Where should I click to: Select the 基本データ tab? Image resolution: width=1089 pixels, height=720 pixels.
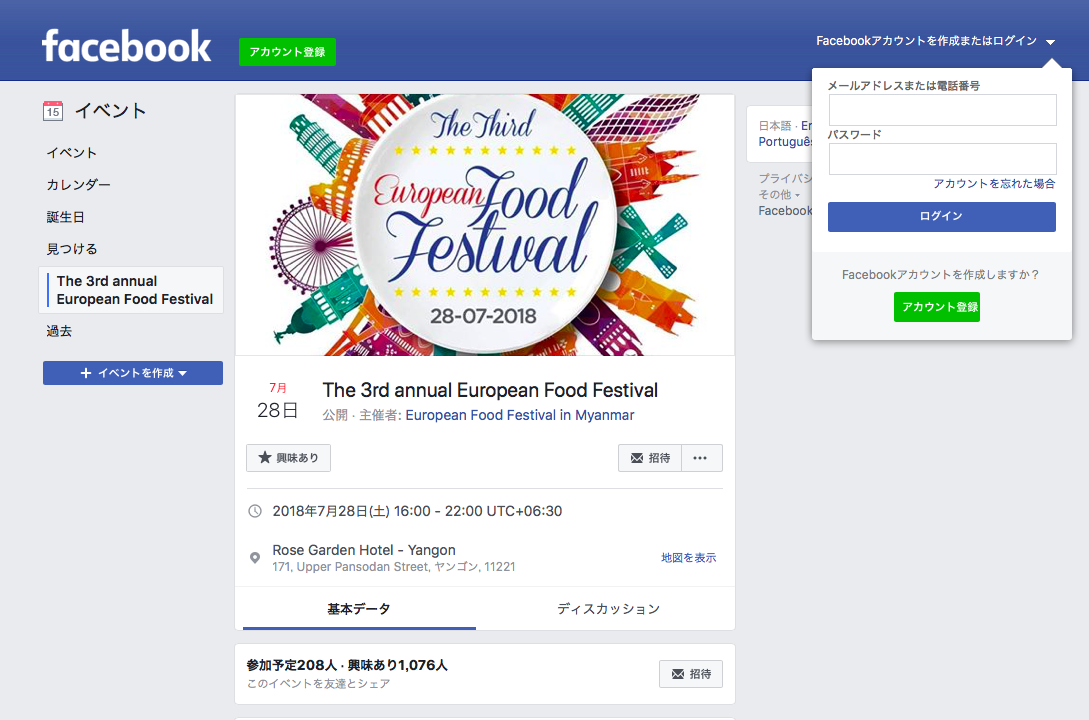(x=359, y=608)
